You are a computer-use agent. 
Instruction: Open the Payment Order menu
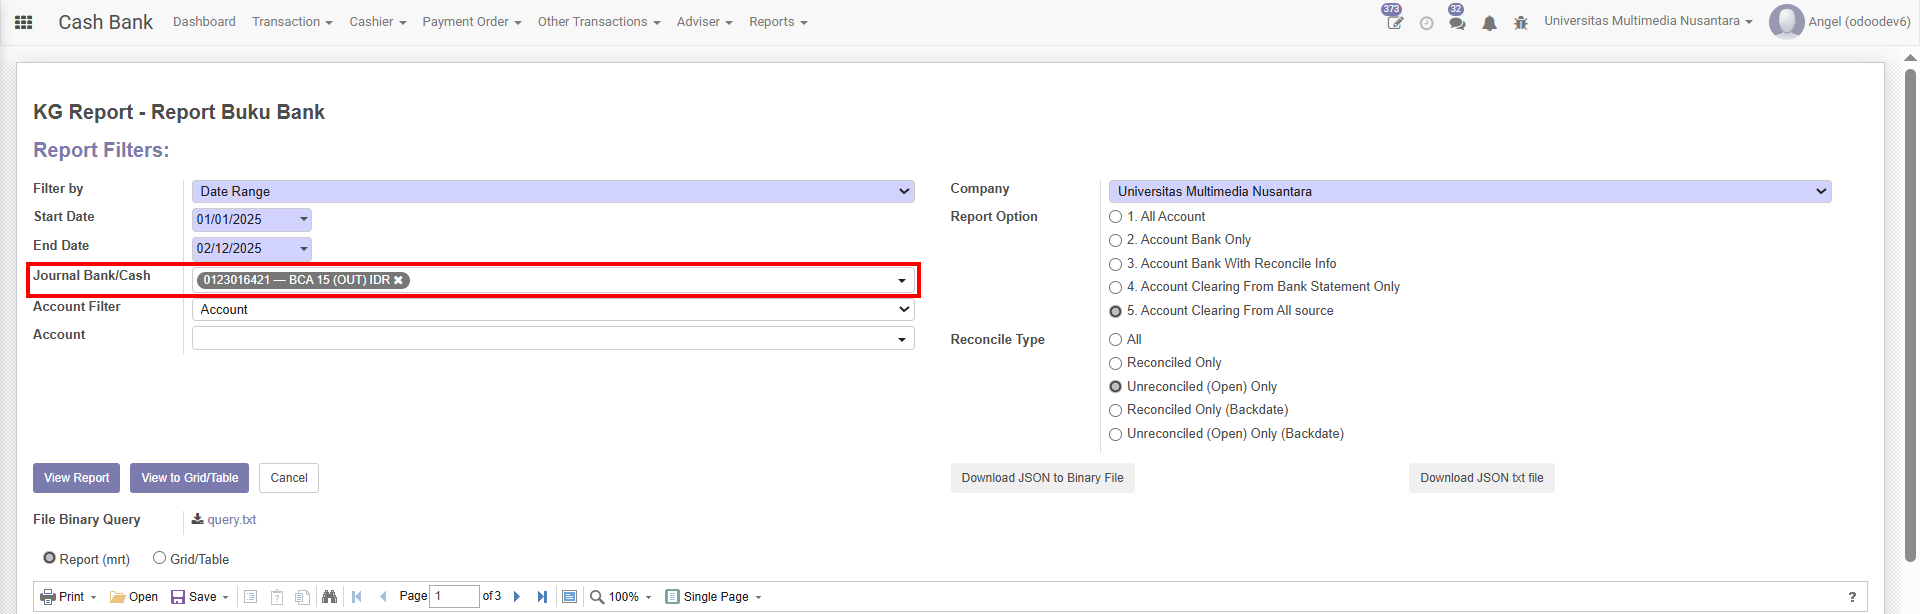[471, 22]
